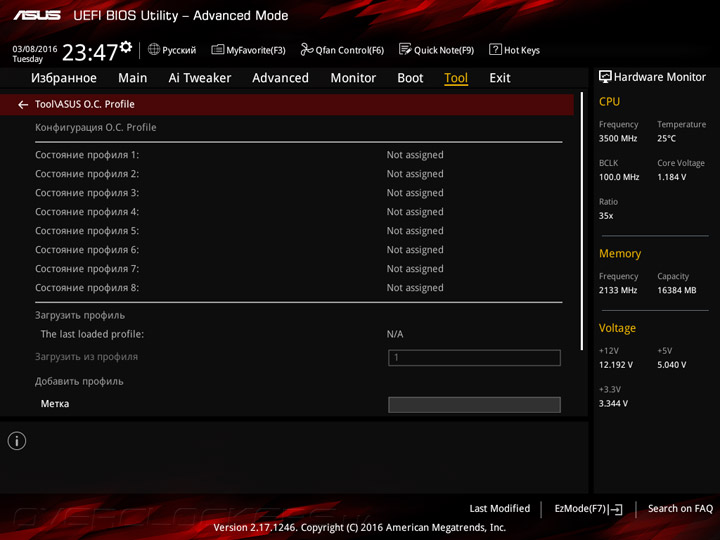Select Состояние профиля 2 row
This screenshot has width=720, height=540.
click(x=298, y=174)
